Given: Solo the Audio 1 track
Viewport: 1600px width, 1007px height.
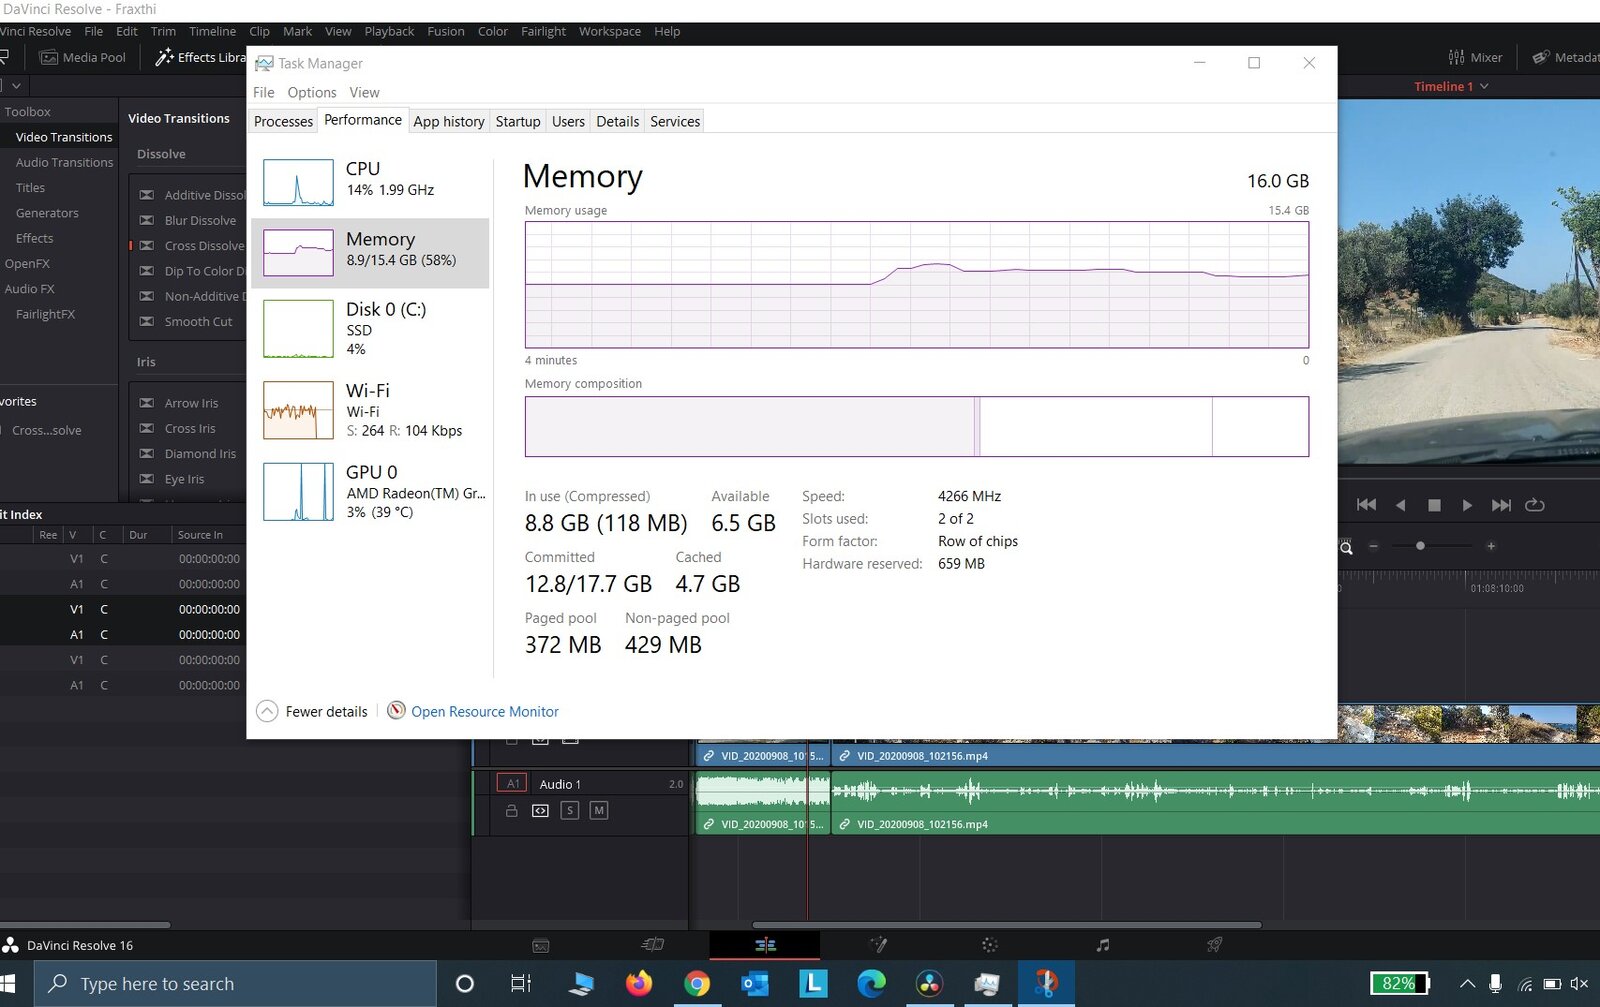Looking at the screenshot, I should pos(570,811).
